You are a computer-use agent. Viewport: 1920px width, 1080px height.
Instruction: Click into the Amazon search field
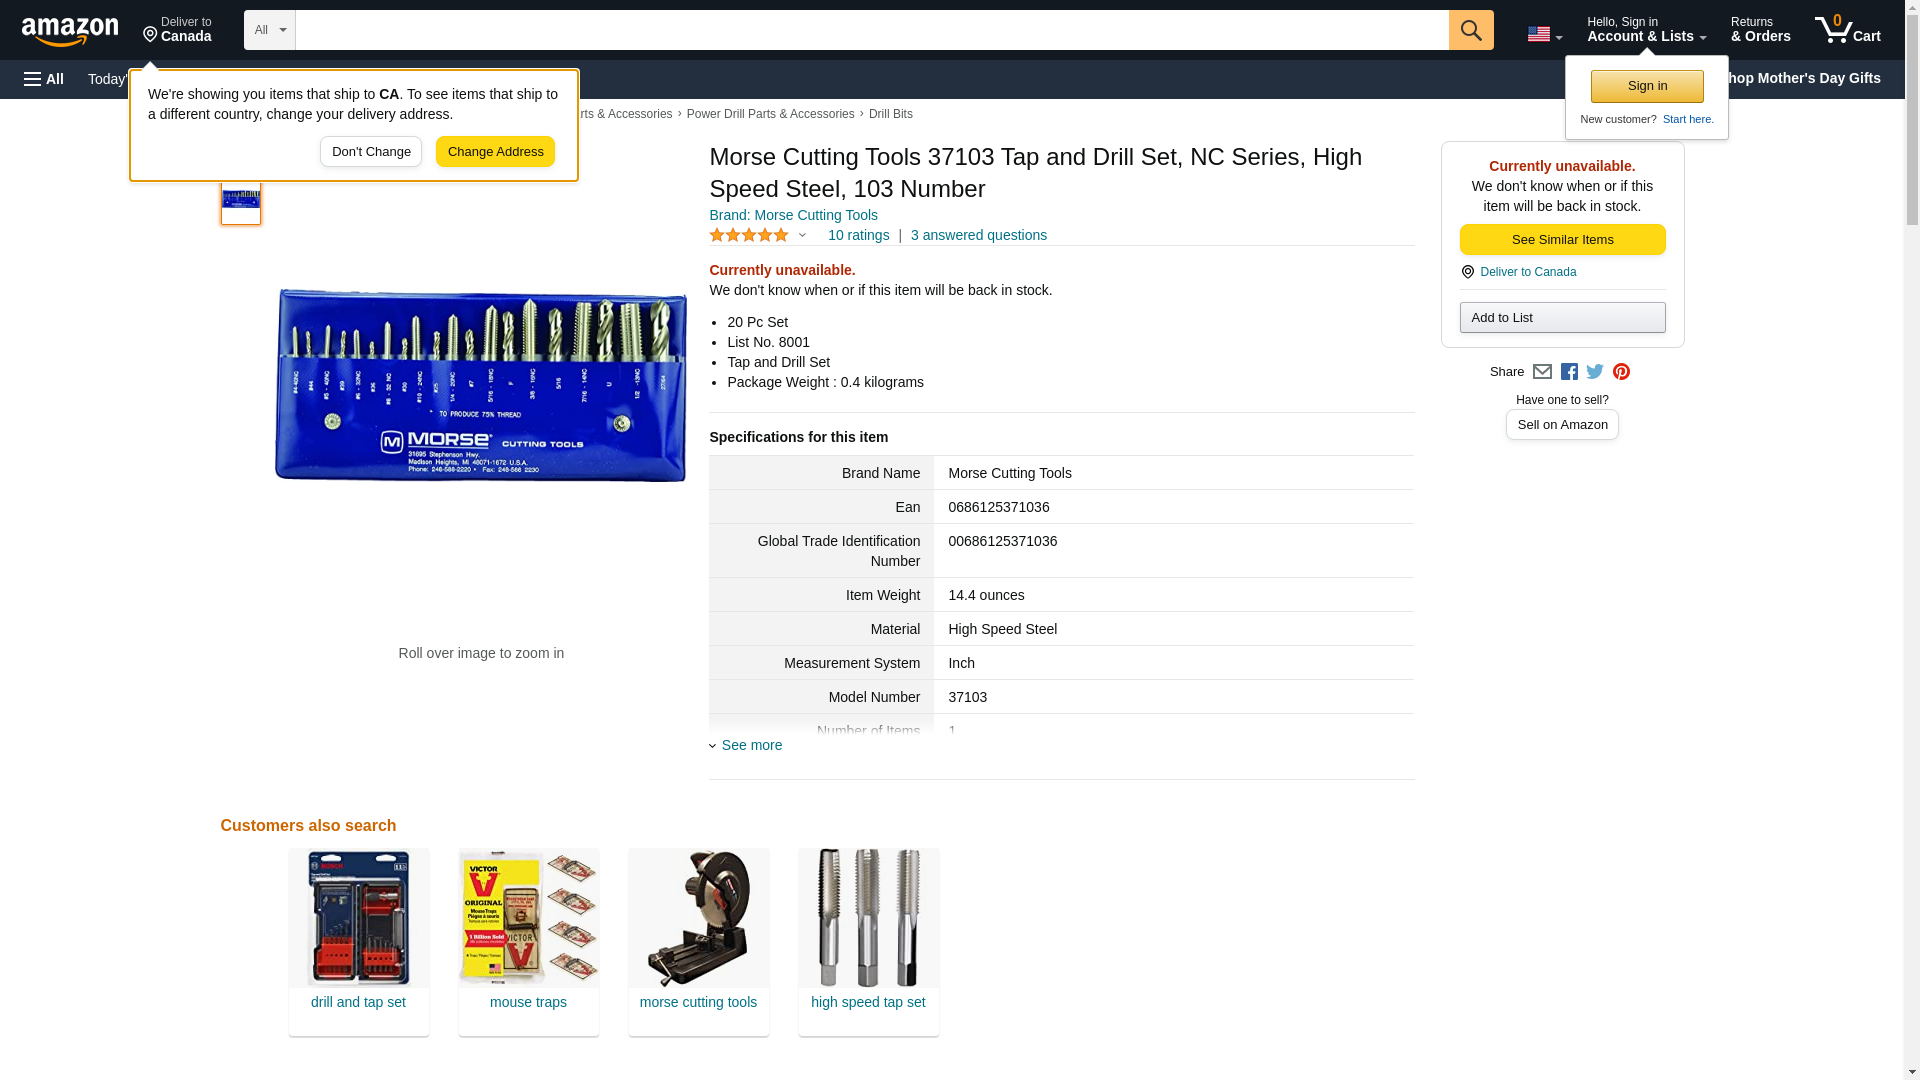pyautogui.click(x=872, y=30)
